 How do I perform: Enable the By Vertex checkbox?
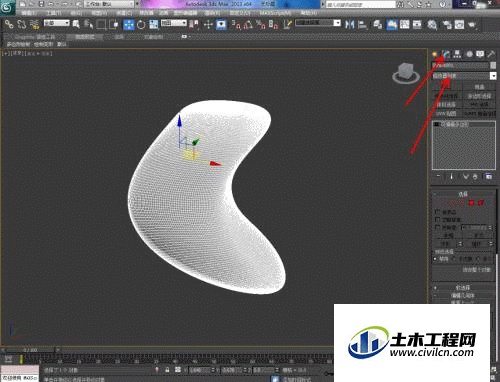(438, 212)
